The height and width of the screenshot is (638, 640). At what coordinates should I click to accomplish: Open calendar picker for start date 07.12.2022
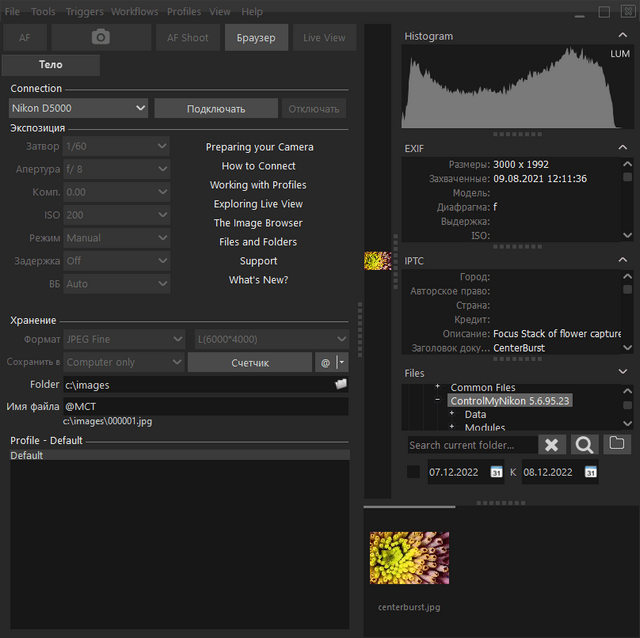[497, 472]
